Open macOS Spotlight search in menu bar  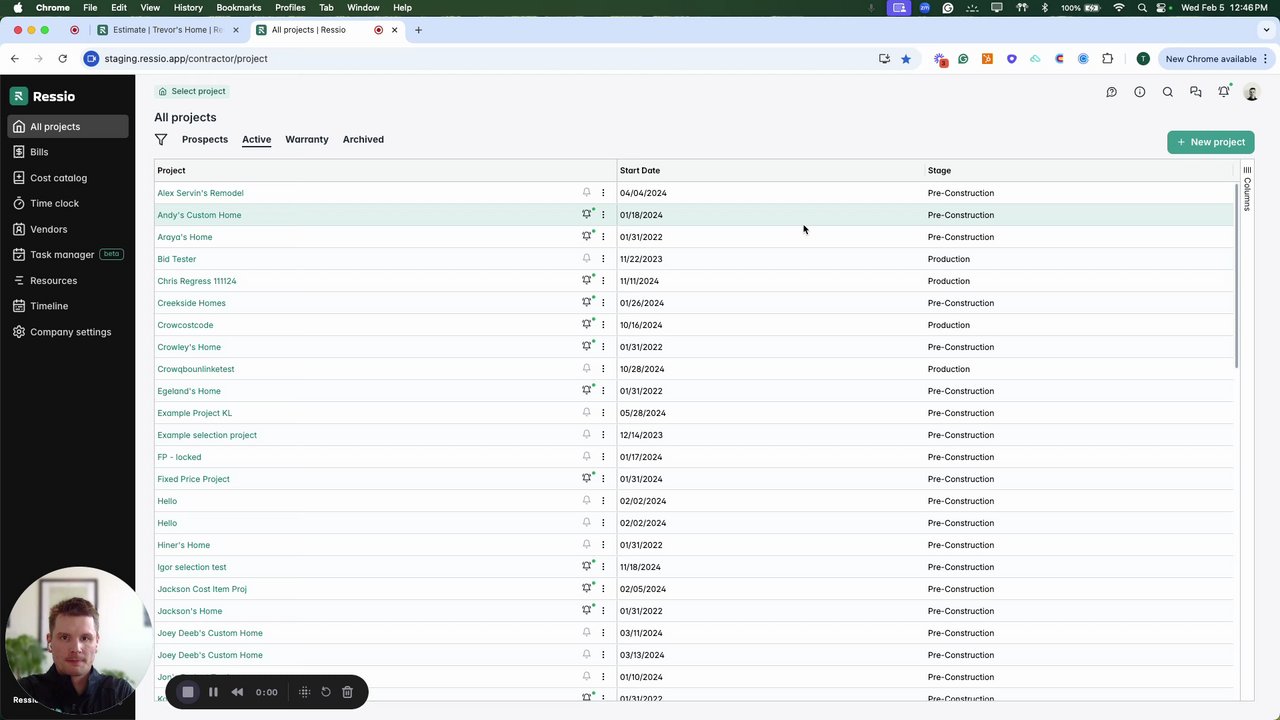[x=1142, y=8]
